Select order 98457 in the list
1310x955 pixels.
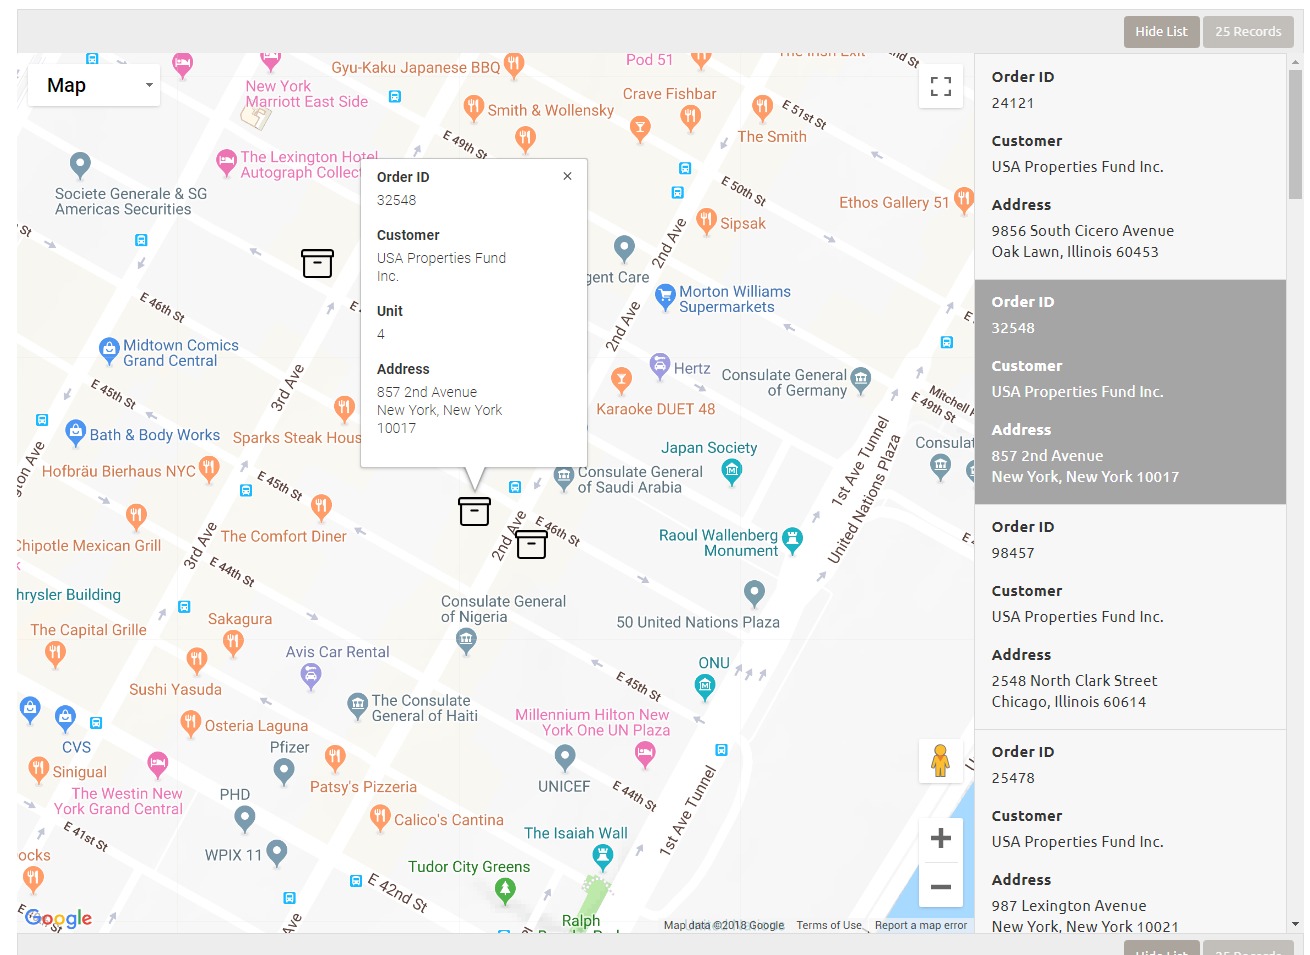pyautogui.click(x=1130, y=616)
